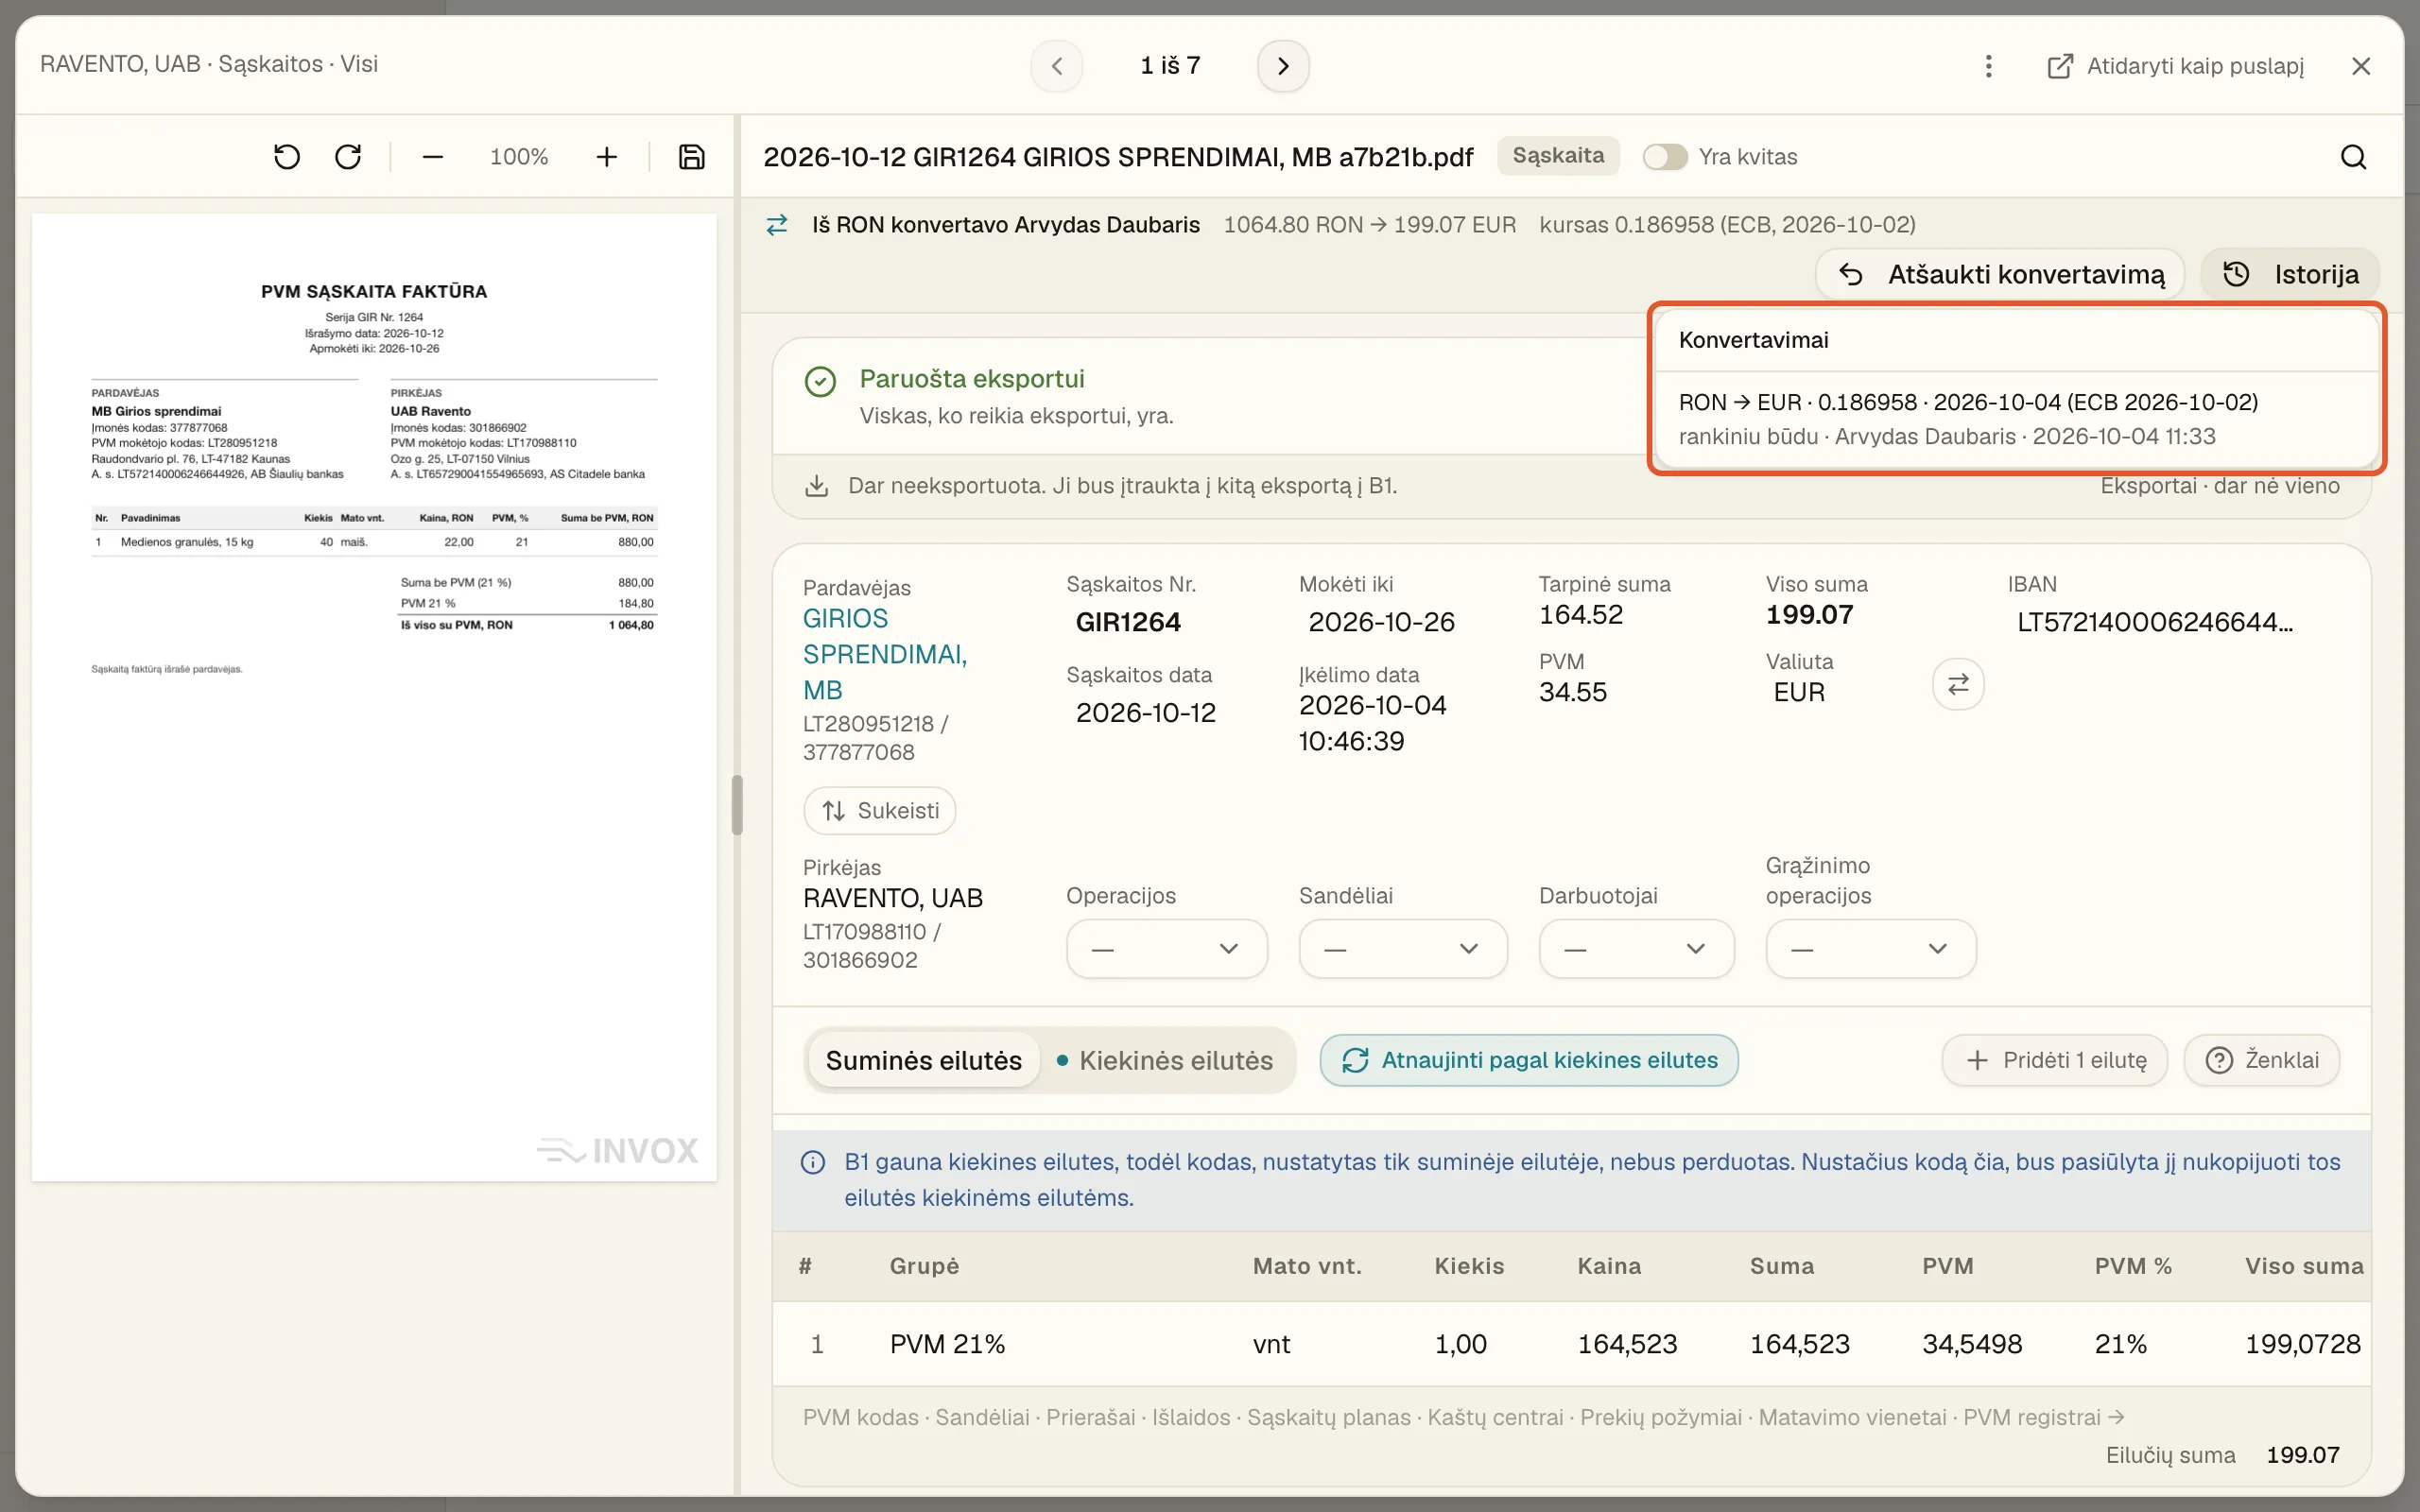
Task: Select the PVM 21% line row
Action: (1571, 1344)
